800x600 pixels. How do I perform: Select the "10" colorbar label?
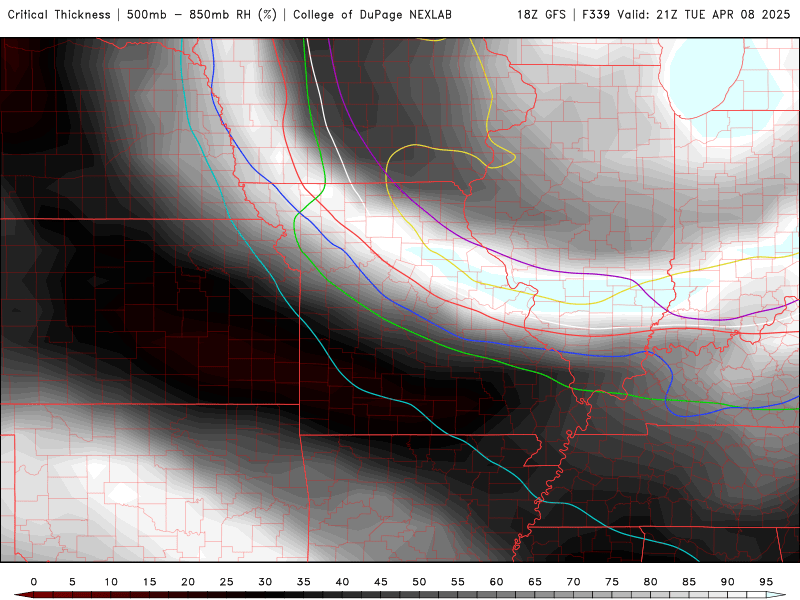(x=111, y=582)
